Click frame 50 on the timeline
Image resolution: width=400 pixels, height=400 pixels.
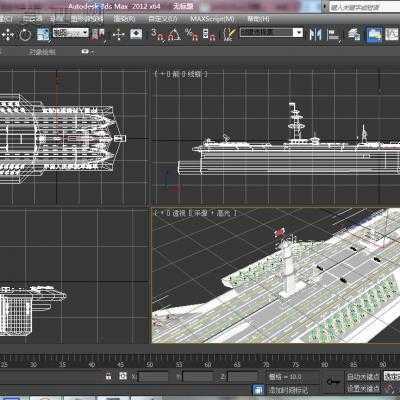[150, 364]
